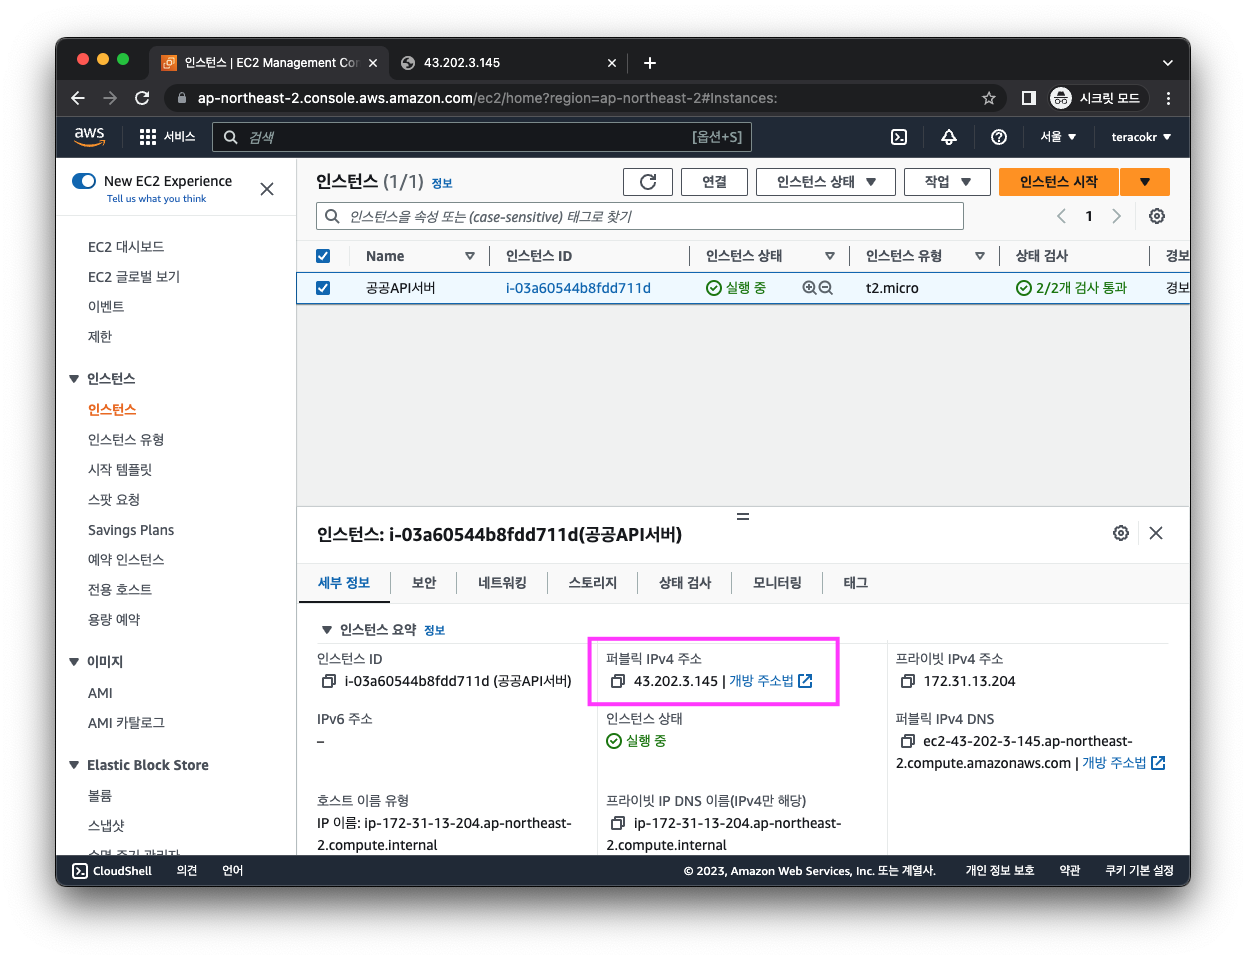Sort by 인스턴스 상태 column arrow

[x=830, y=256]
